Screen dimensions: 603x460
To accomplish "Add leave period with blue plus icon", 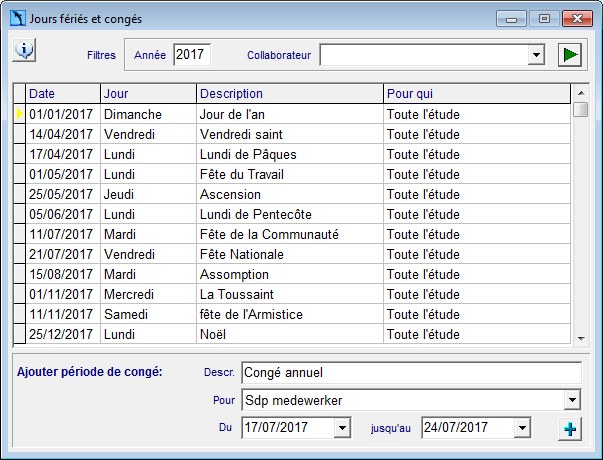I will [570, 429].
